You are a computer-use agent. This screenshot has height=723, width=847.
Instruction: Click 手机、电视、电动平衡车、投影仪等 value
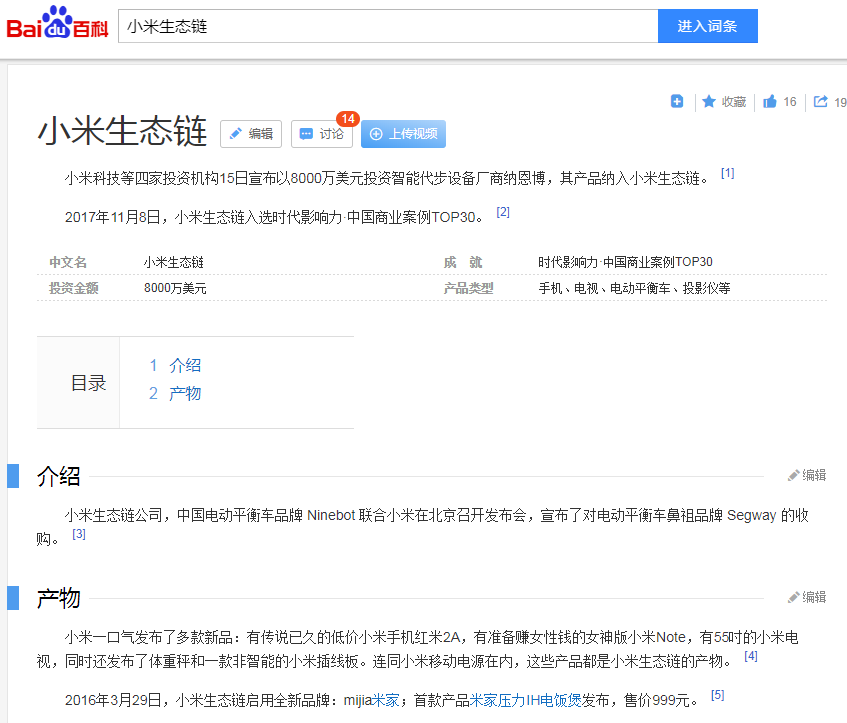point(634,288)
